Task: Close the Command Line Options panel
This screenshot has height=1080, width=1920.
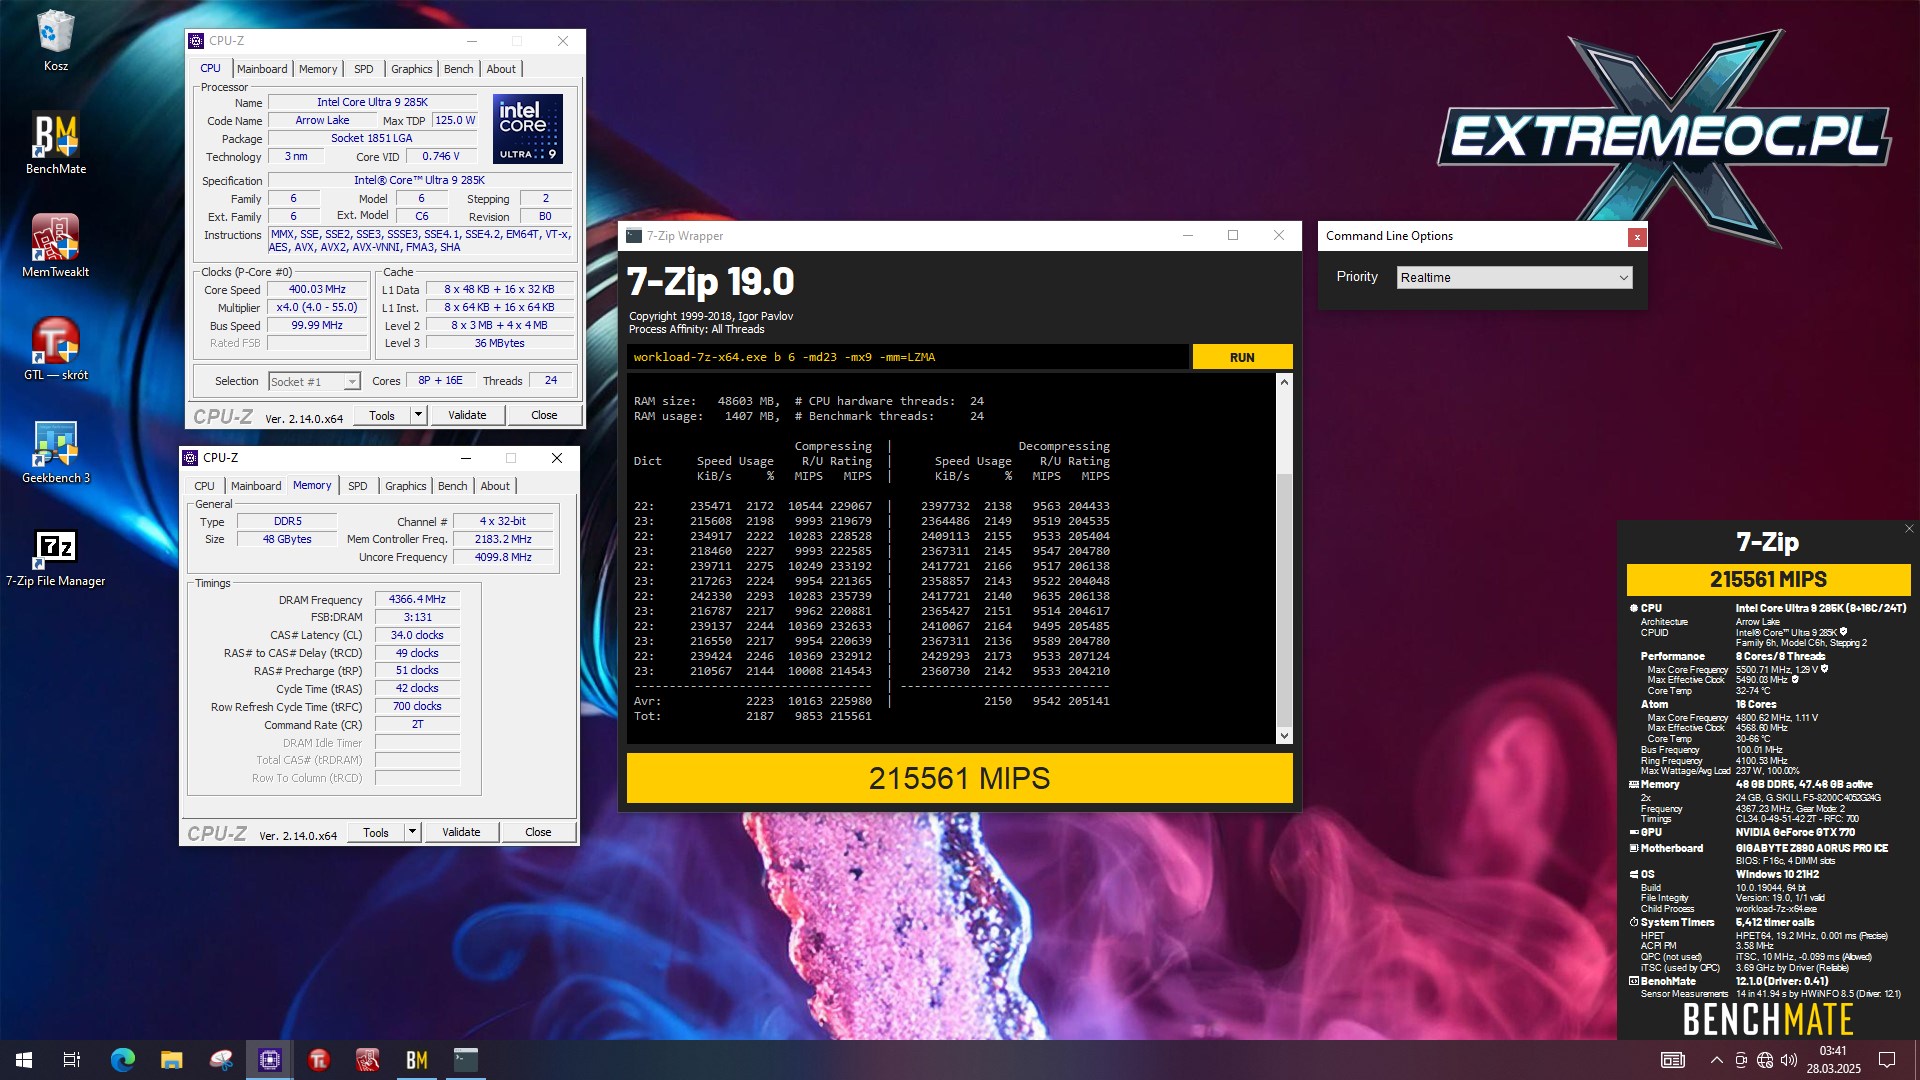Action: pyautogui.click(x=1637, y=237)
